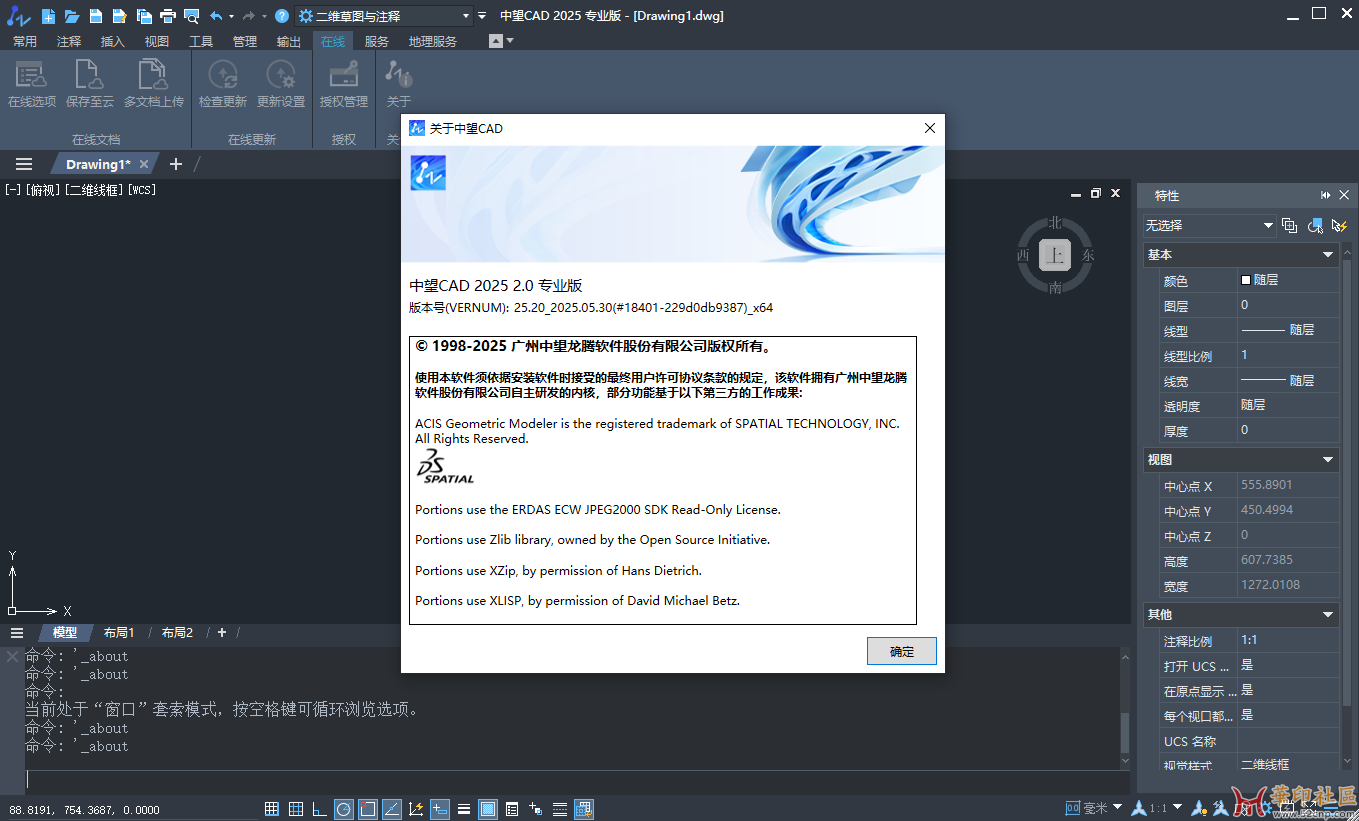
Task: Click the 关于 About ribbon tool
Action: point(398,84)
